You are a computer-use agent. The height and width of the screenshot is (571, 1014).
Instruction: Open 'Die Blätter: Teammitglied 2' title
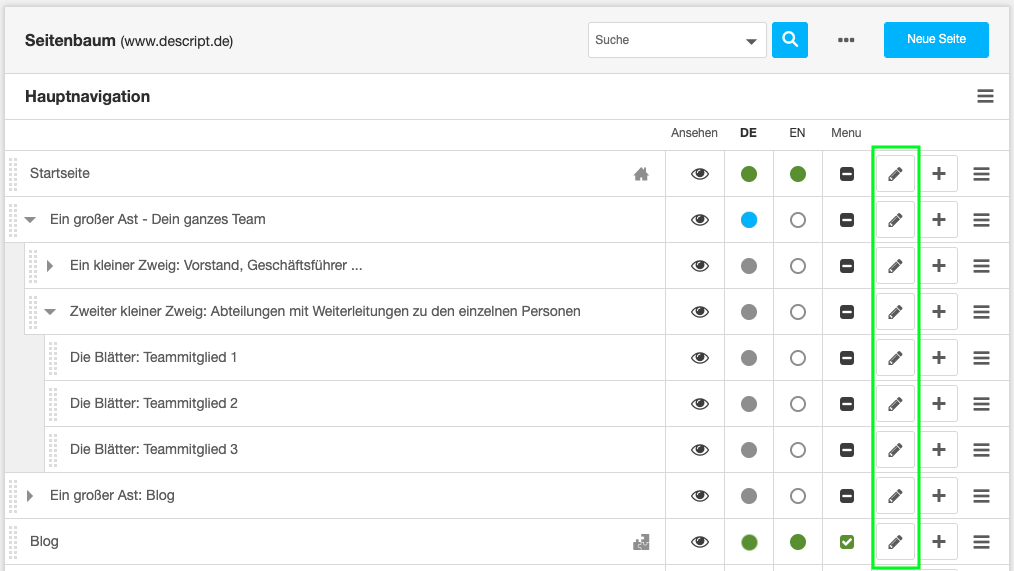pyautogui.click(x=154, y=404)
